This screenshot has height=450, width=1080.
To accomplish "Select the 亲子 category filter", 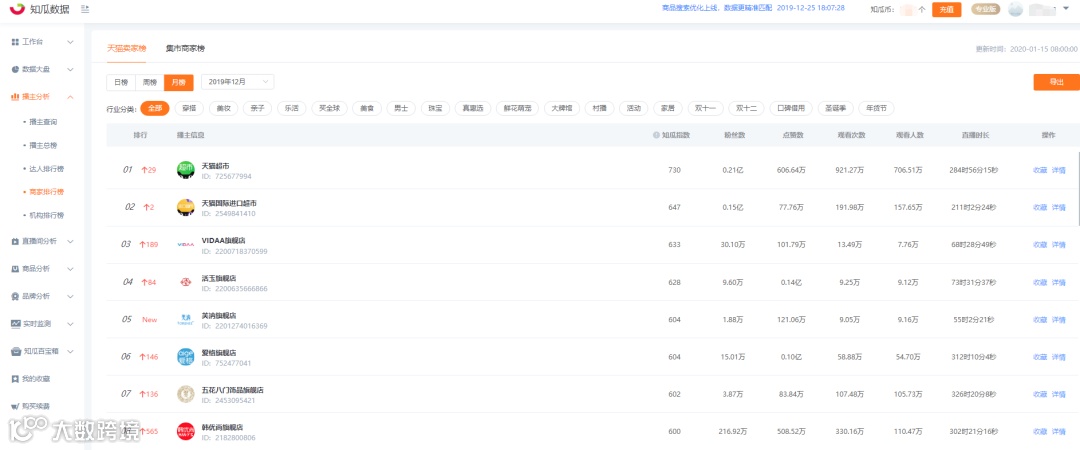I will (x=256, y=108).
